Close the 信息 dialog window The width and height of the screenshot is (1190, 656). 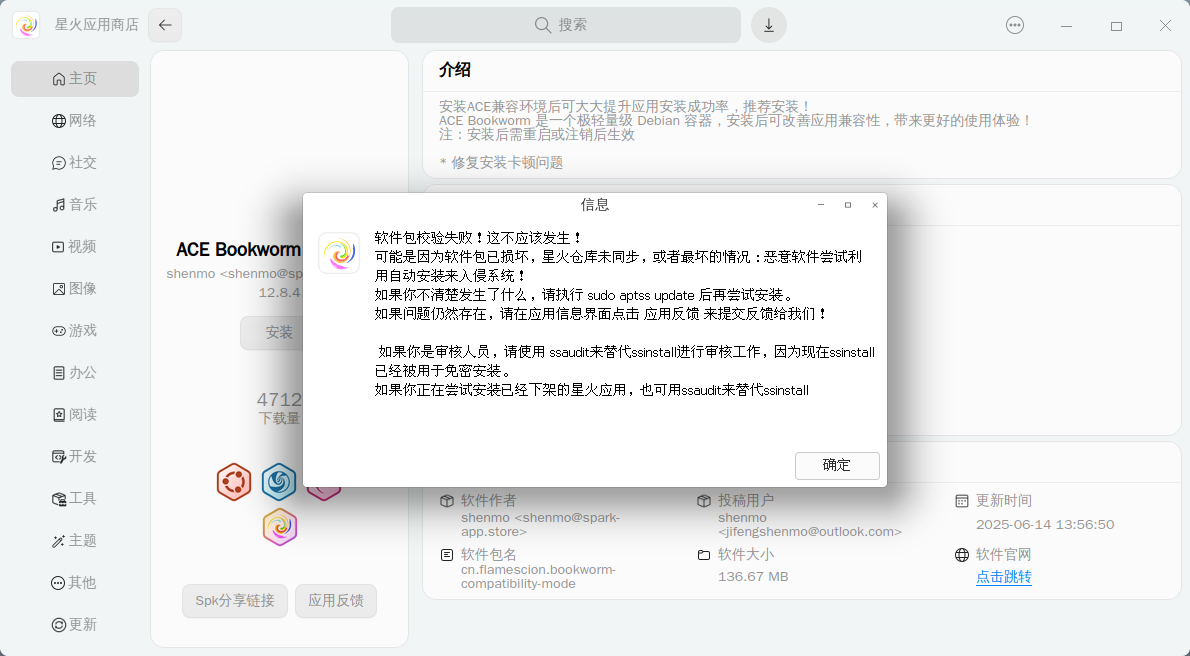[x=875, y=205]
